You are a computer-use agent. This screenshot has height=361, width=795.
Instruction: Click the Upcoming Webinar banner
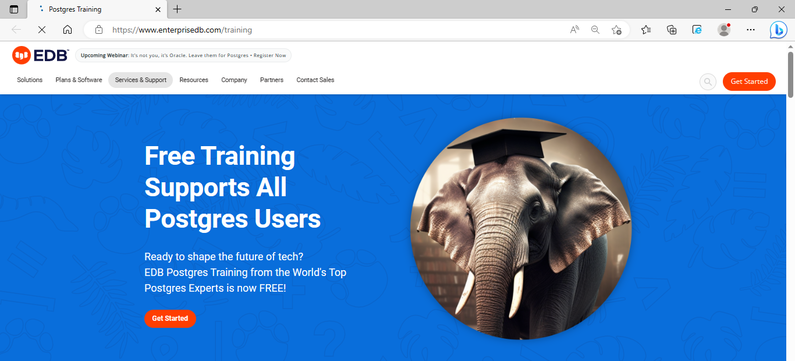pos(183,55)
